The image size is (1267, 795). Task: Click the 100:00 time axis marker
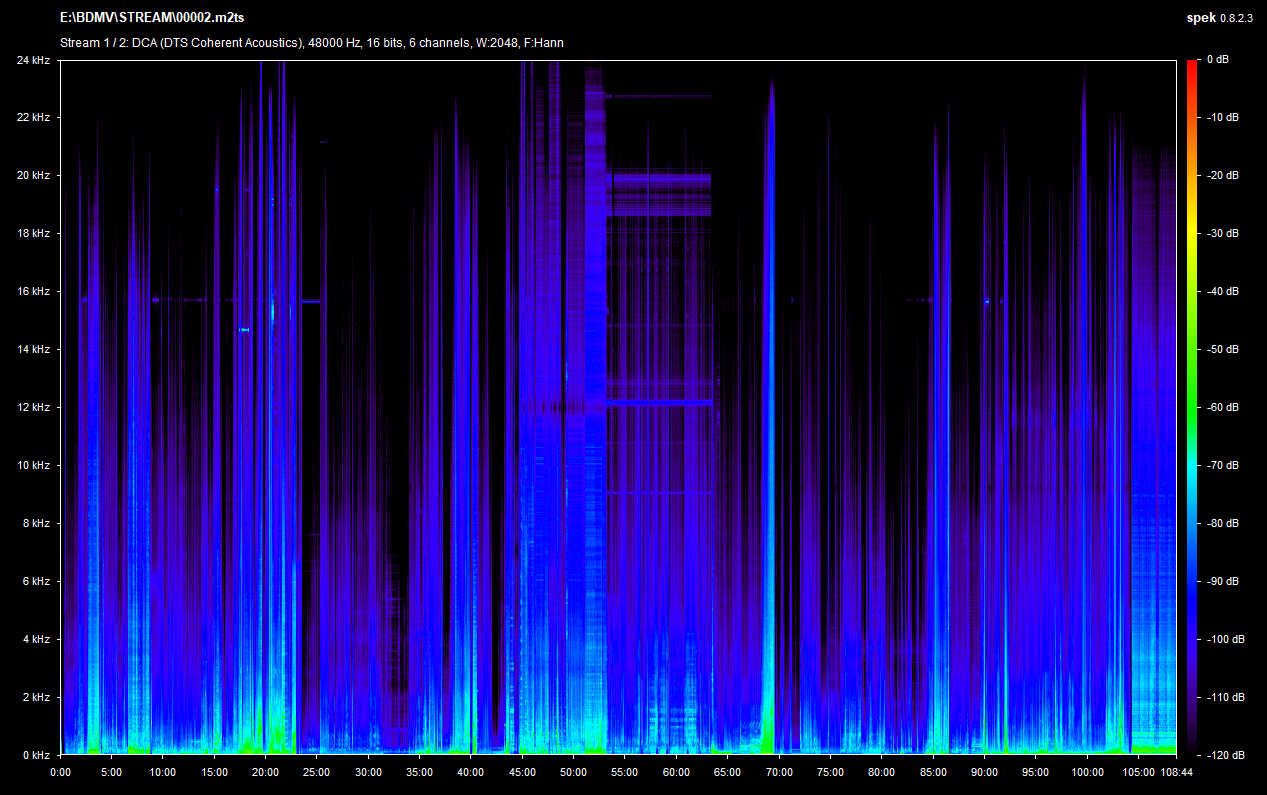click(1087, 772)
